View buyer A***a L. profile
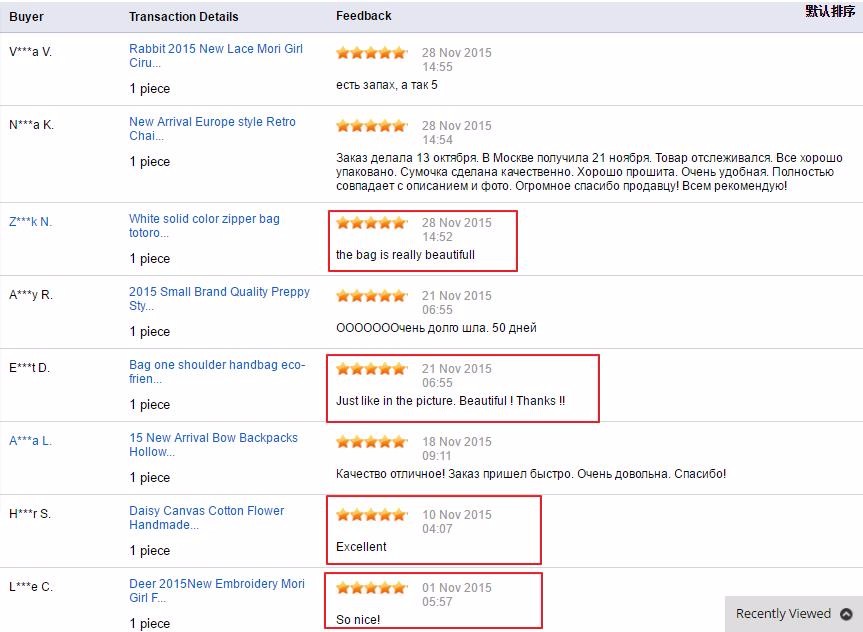 coord(30,441)
